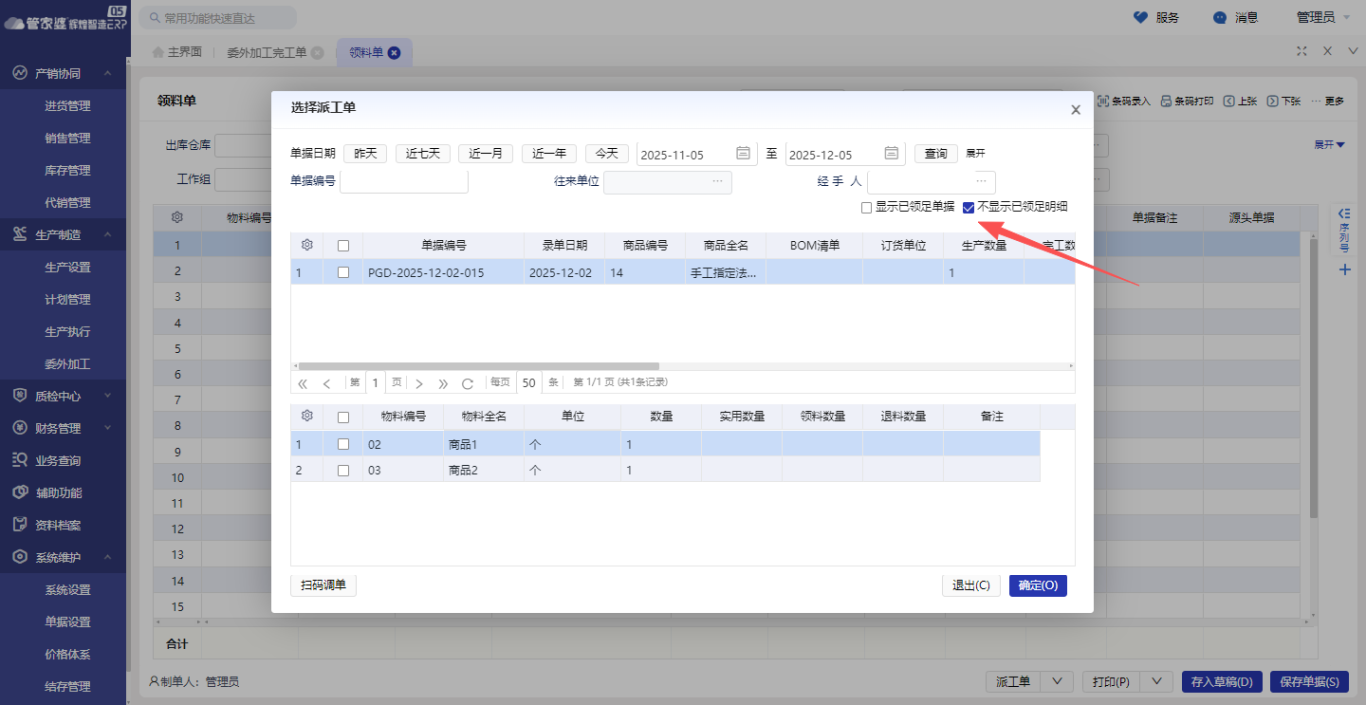
Task: Uncheck 不显示已领定明细 checkbox
Action: tap(968, 208)
